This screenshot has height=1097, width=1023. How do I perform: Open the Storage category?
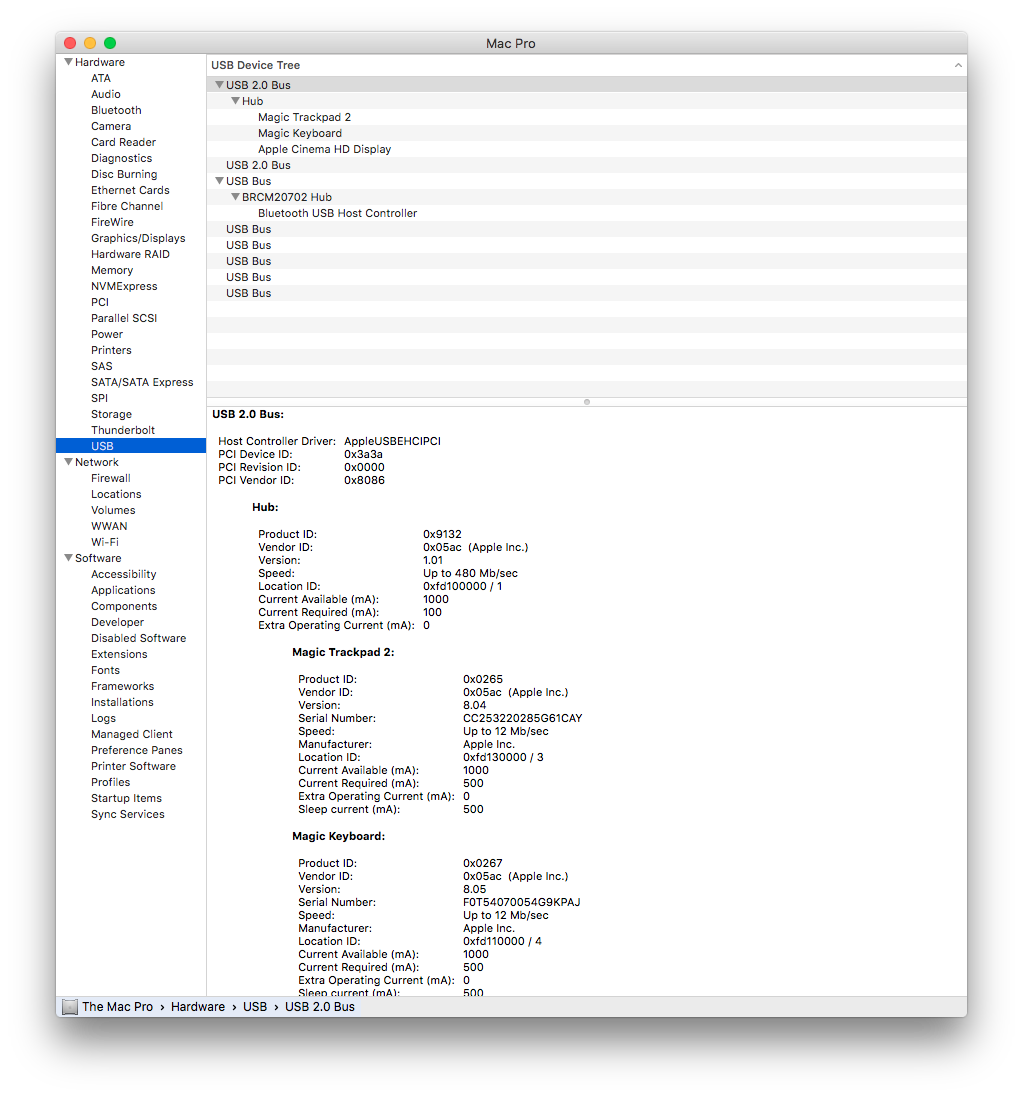click(111, 414)
